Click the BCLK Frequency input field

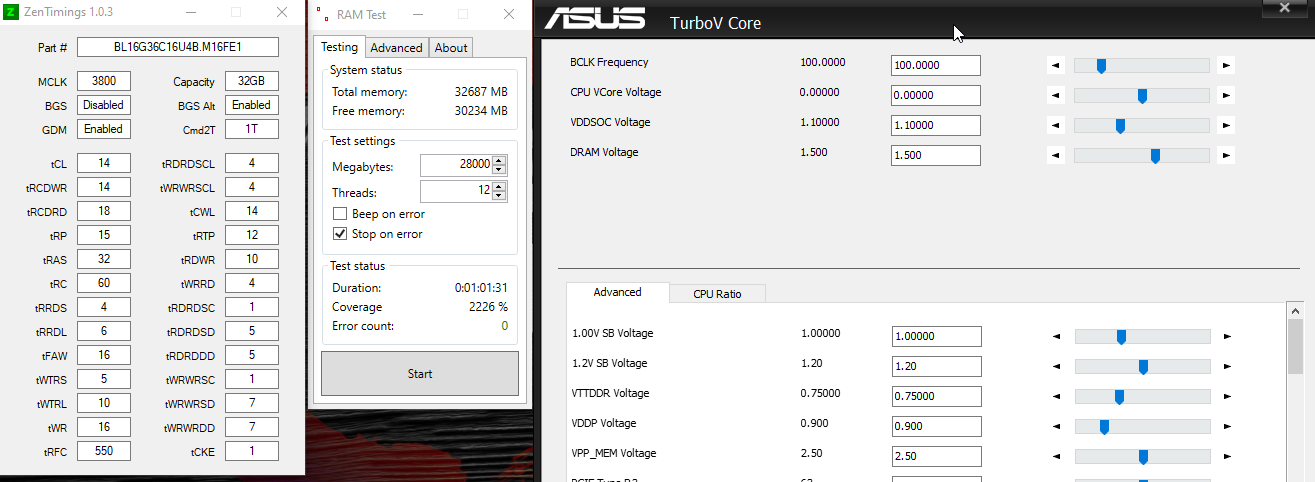pos(936,65)
